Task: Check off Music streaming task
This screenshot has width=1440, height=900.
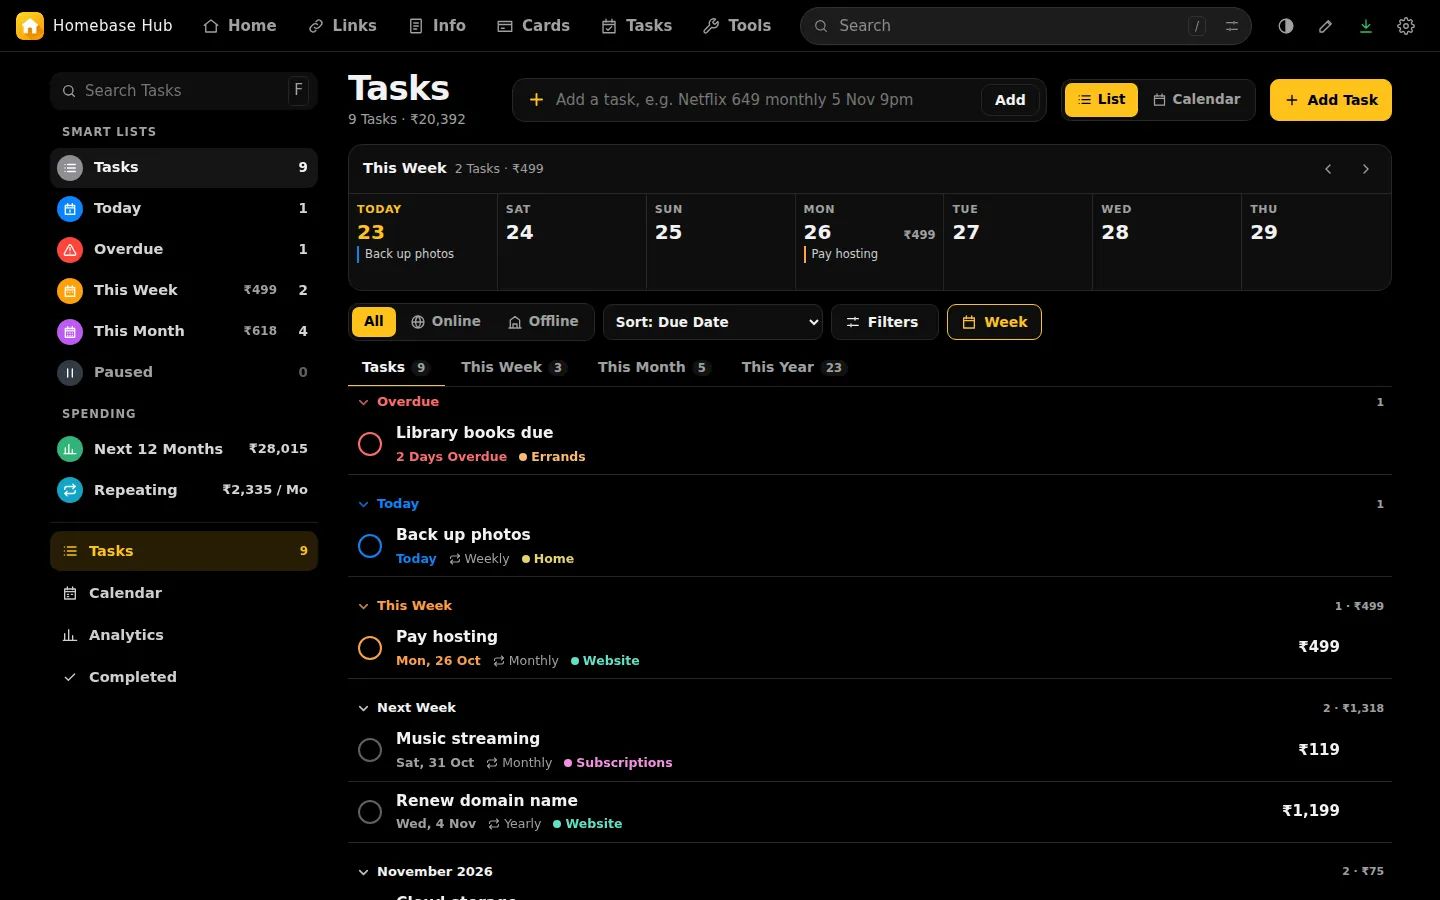Action: coord(370,750)
